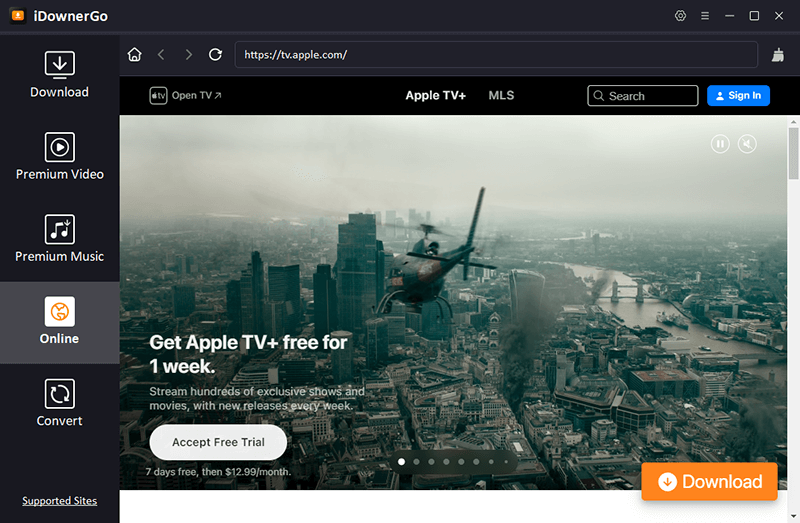This screenshot has height=523, width=800.
Task: Switch to the Convert panel
Action: pyautogui.click(x=59, y=403)
